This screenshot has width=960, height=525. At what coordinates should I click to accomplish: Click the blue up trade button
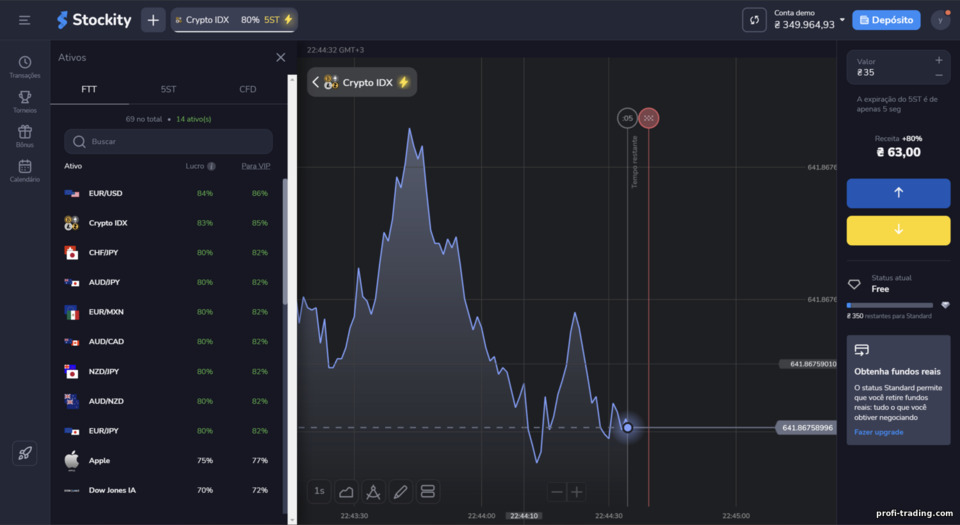point(898,193)
